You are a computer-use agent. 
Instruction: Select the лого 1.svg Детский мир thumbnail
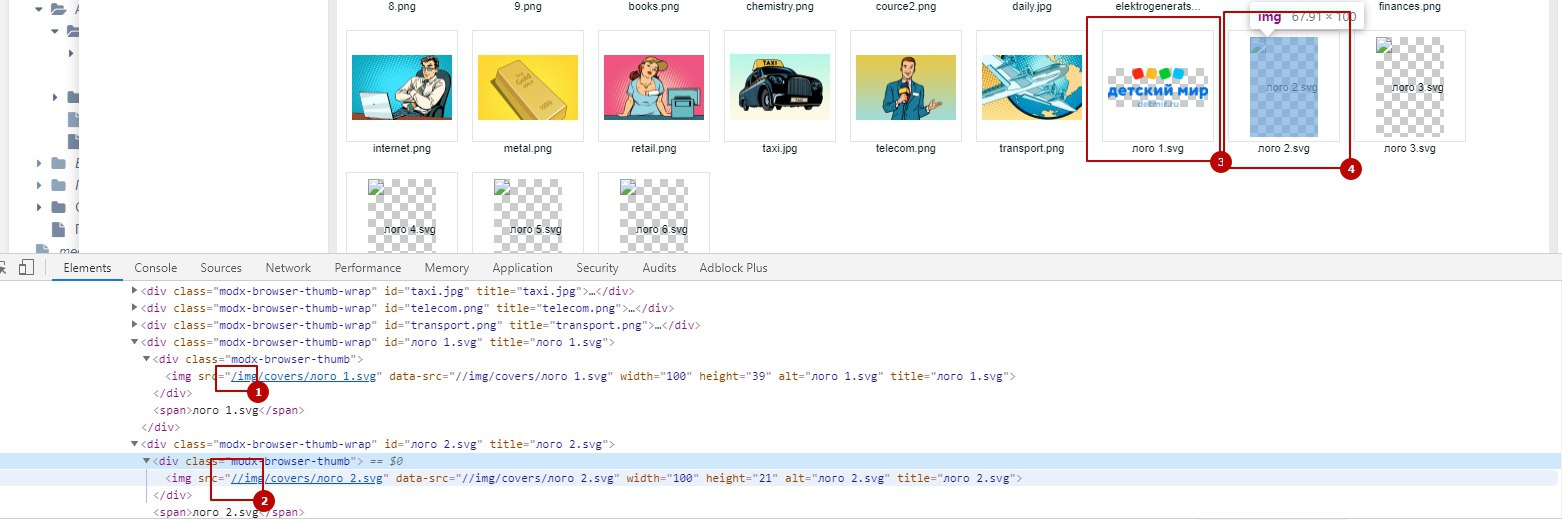[1158, 87]
